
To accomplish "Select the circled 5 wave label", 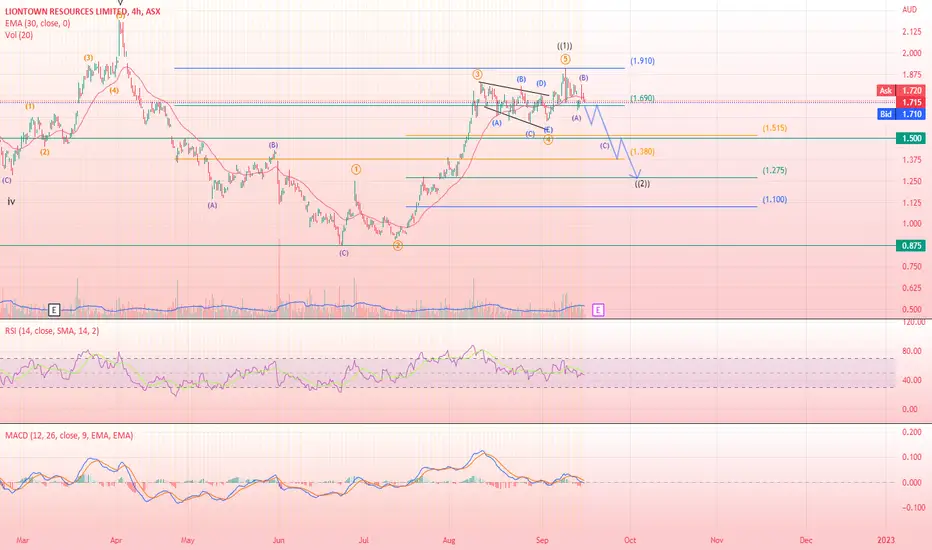I will (x=565, y=59).
